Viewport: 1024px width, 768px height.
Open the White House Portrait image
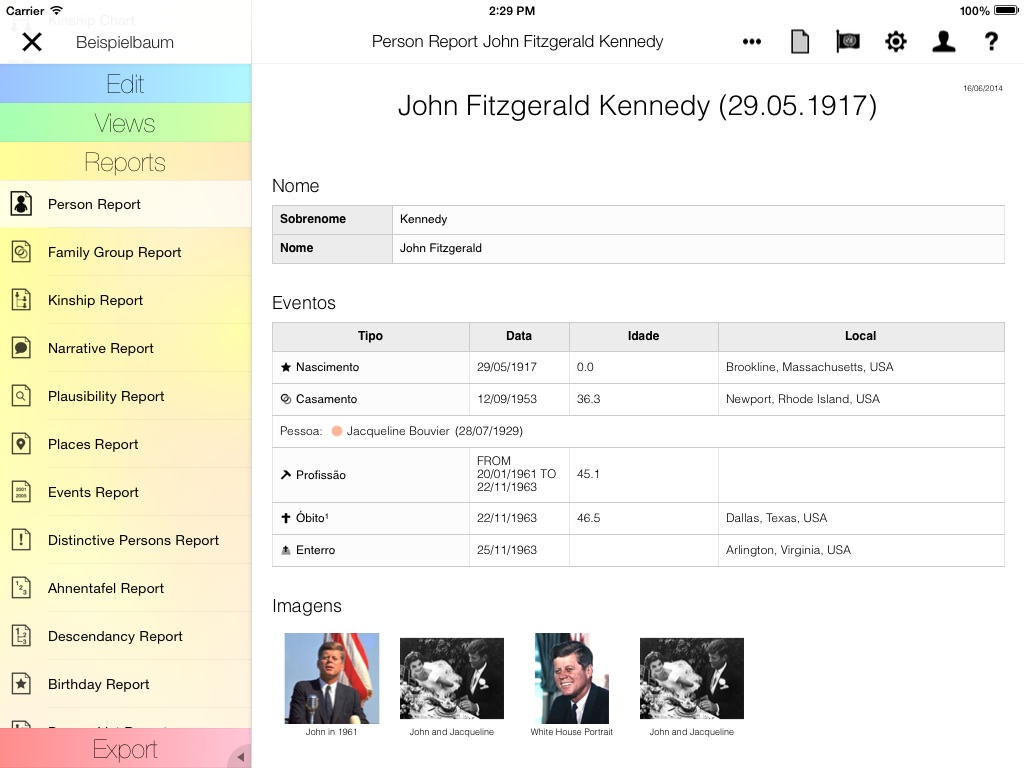pos(571,678)
